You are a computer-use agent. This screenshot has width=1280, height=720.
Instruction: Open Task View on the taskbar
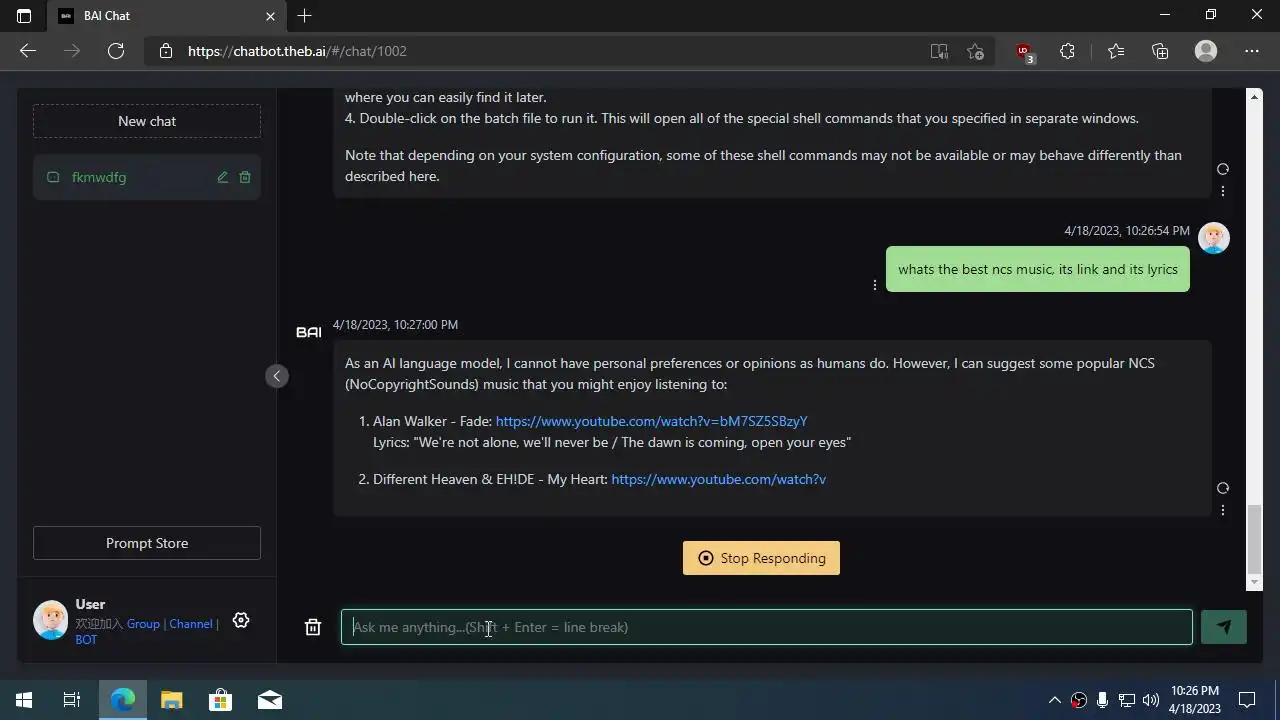pyautogui.click(x=72, y=700)
